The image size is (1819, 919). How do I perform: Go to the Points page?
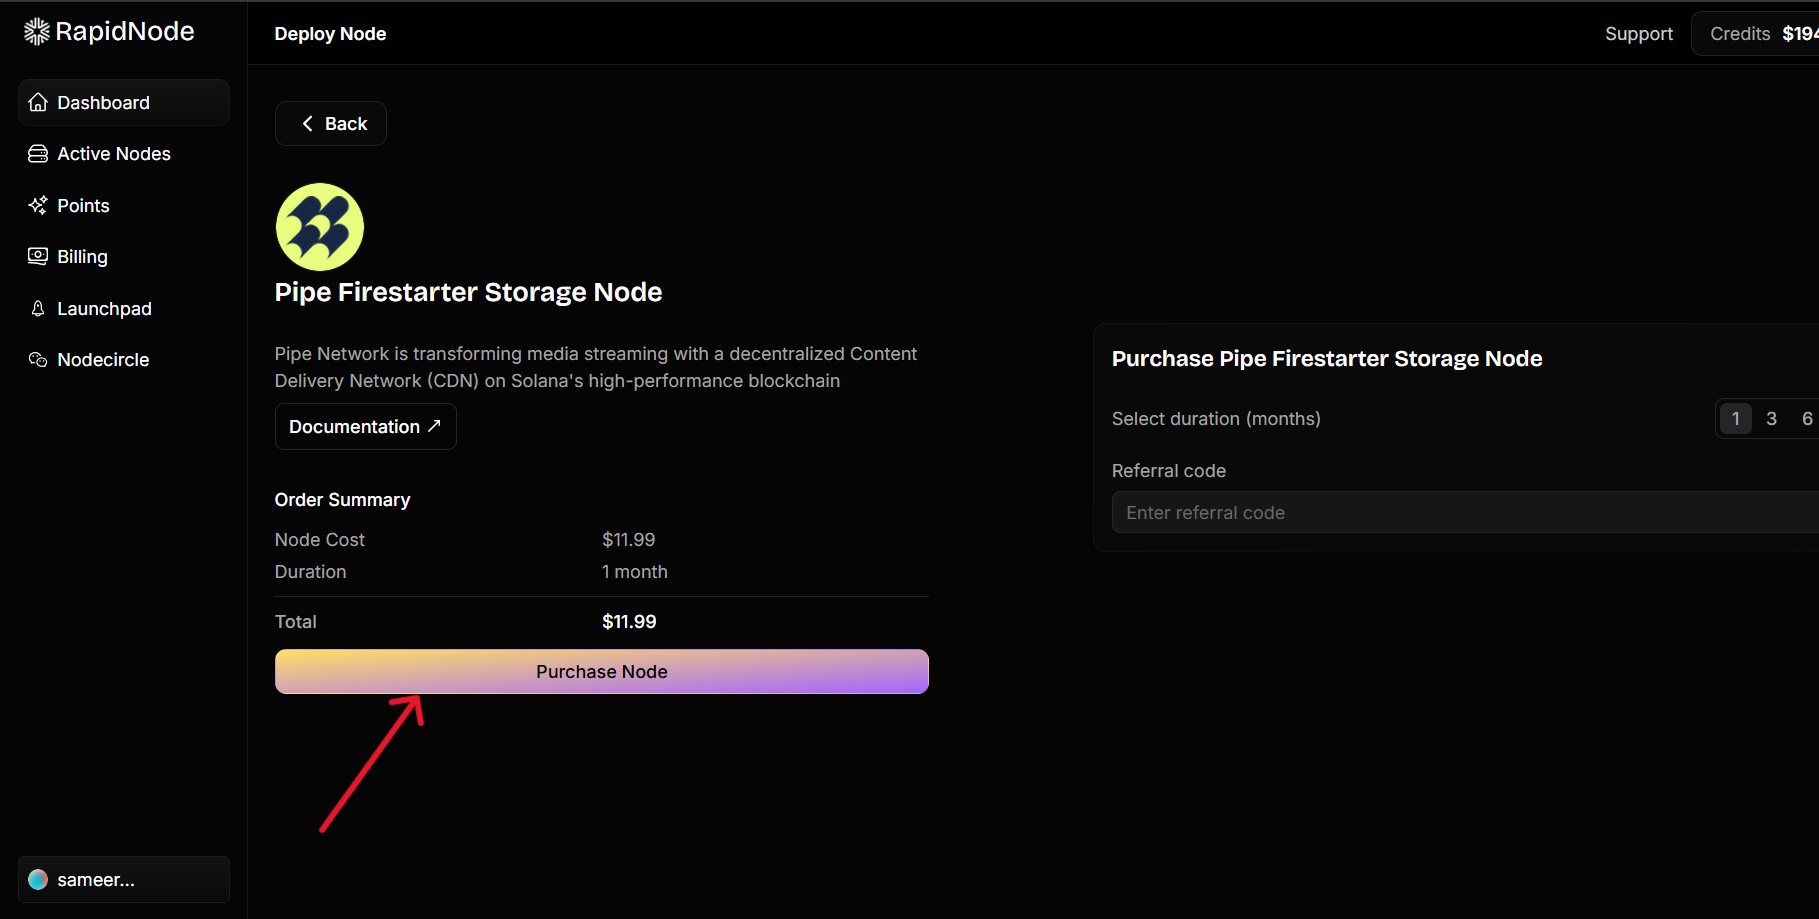click(x=83, y=206)
